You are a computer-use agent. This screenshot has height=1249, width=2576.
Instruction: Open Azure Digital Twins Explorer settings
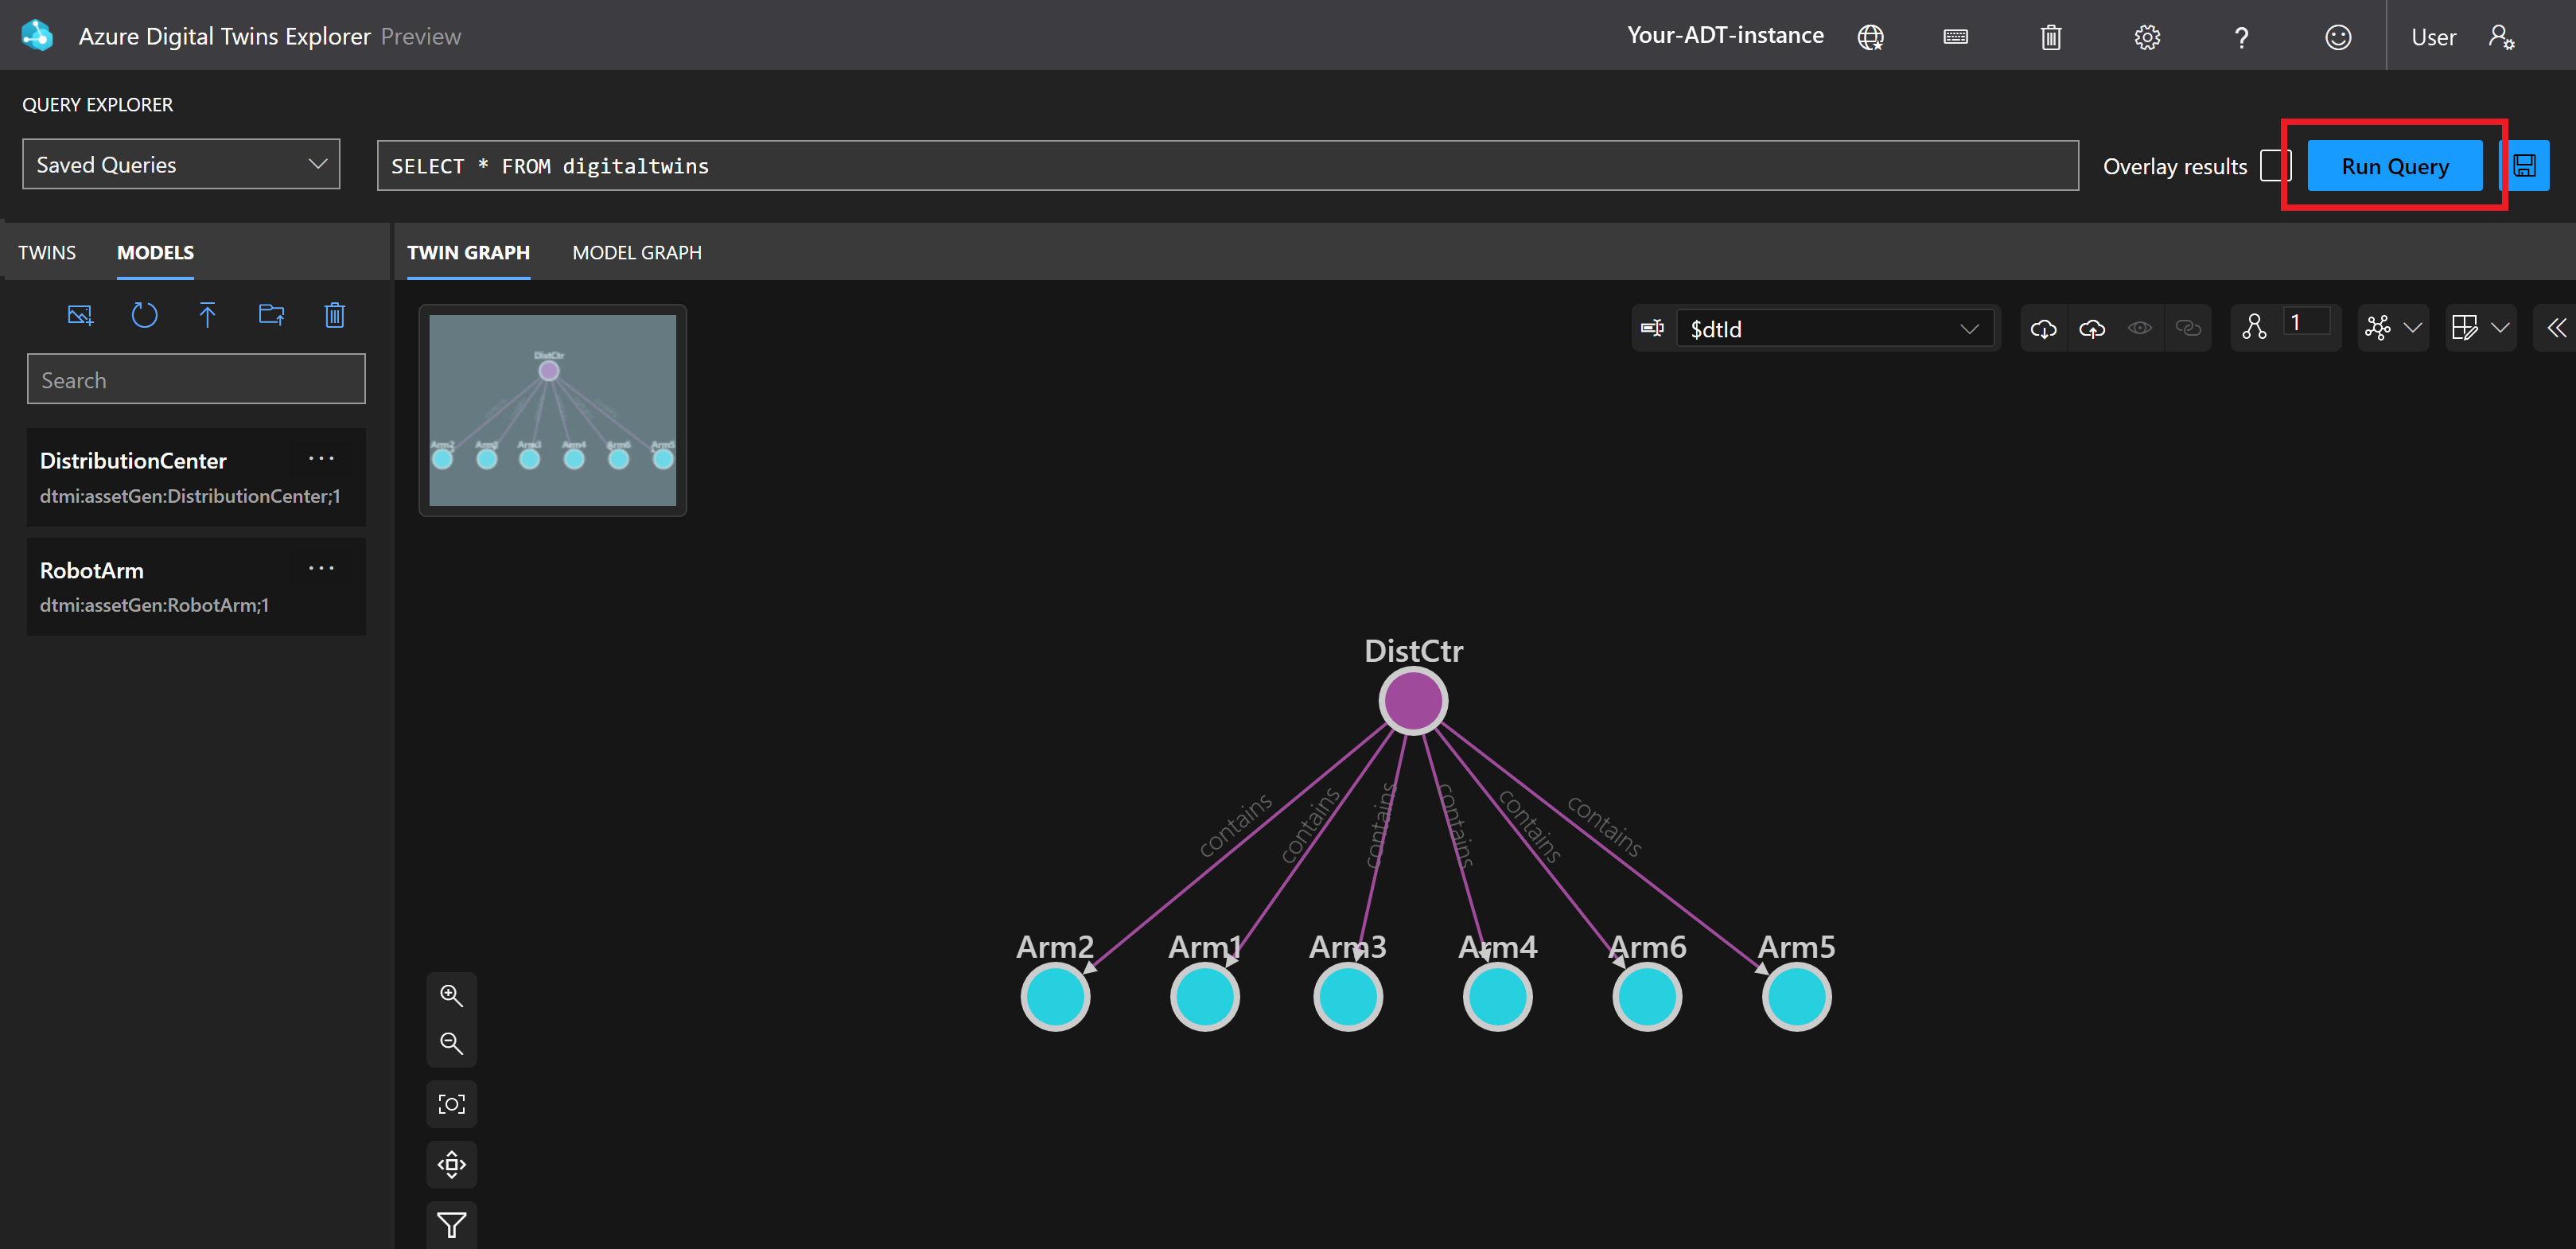click(x=2146, y=36)
